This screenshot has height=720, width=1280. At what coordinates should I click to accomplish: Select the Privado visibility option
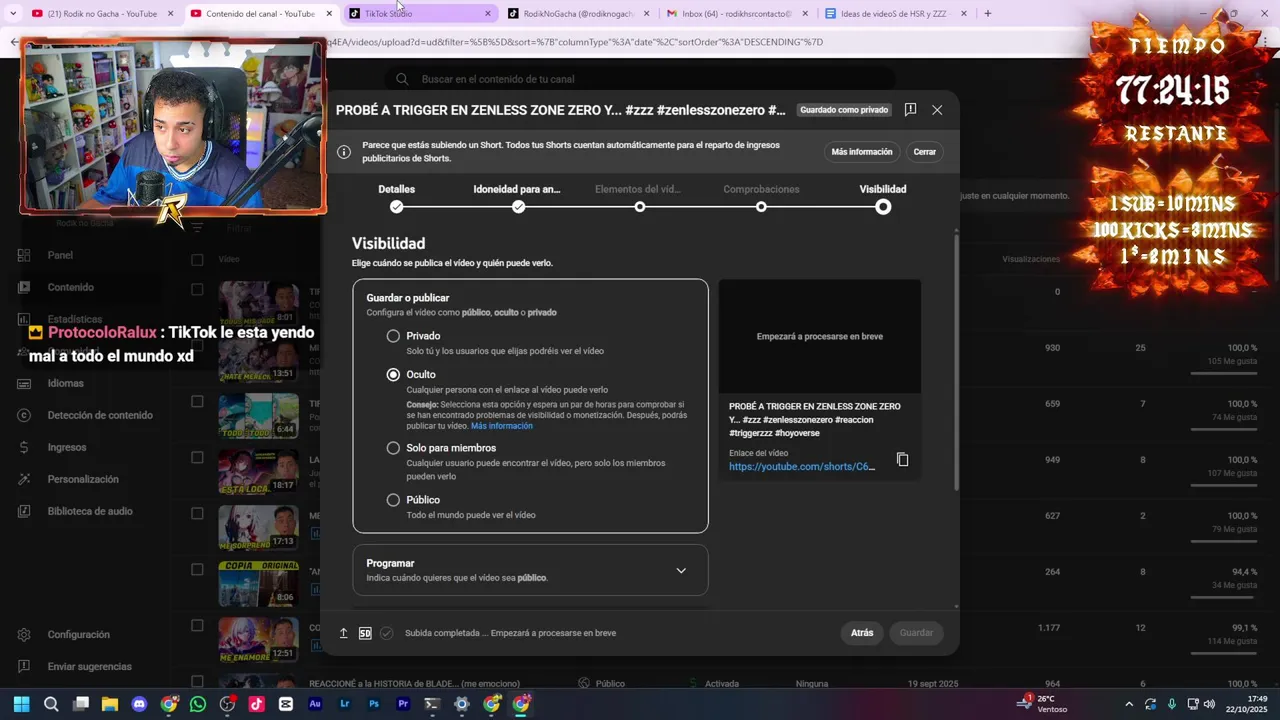click(393, 336)
